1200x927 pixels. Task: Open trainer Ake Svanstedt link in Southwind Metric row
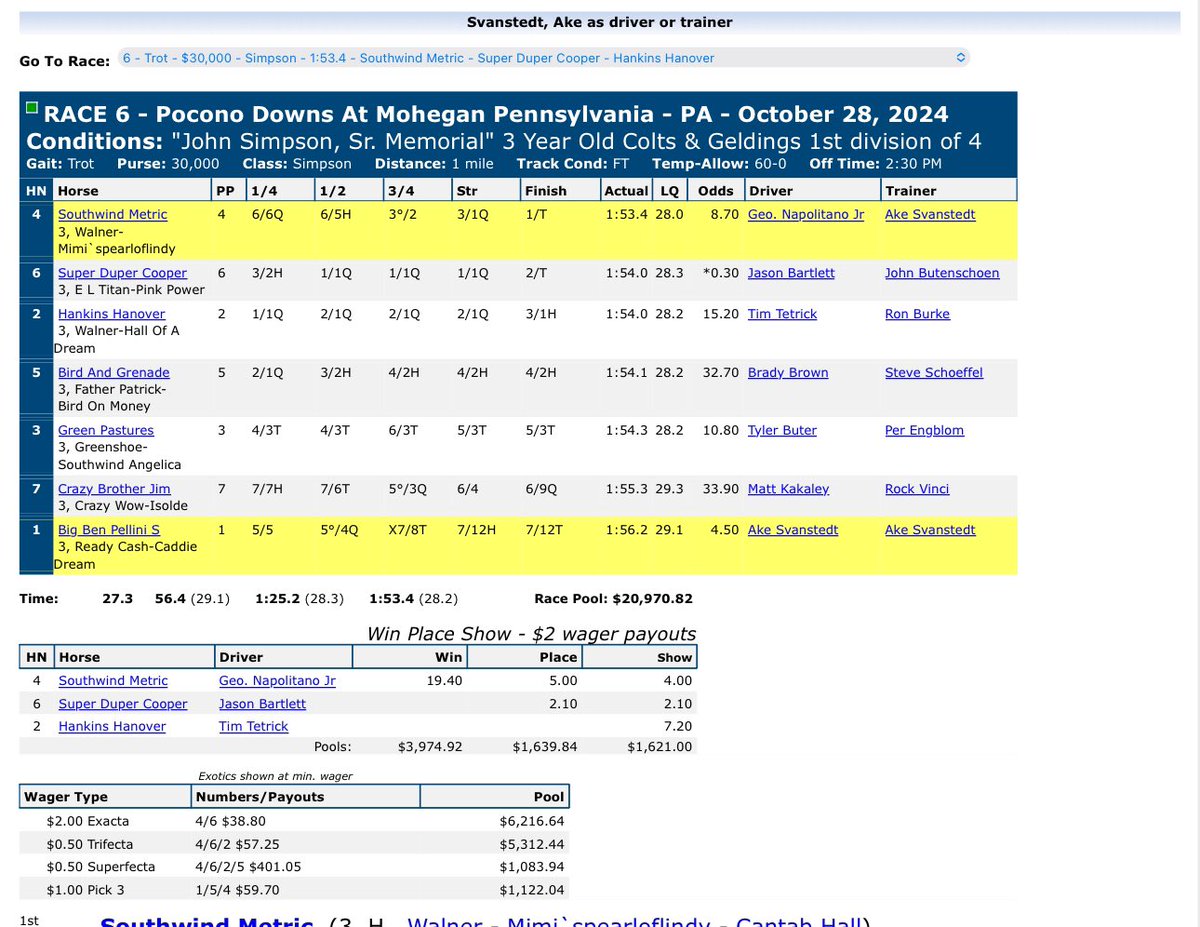point(930,214)
